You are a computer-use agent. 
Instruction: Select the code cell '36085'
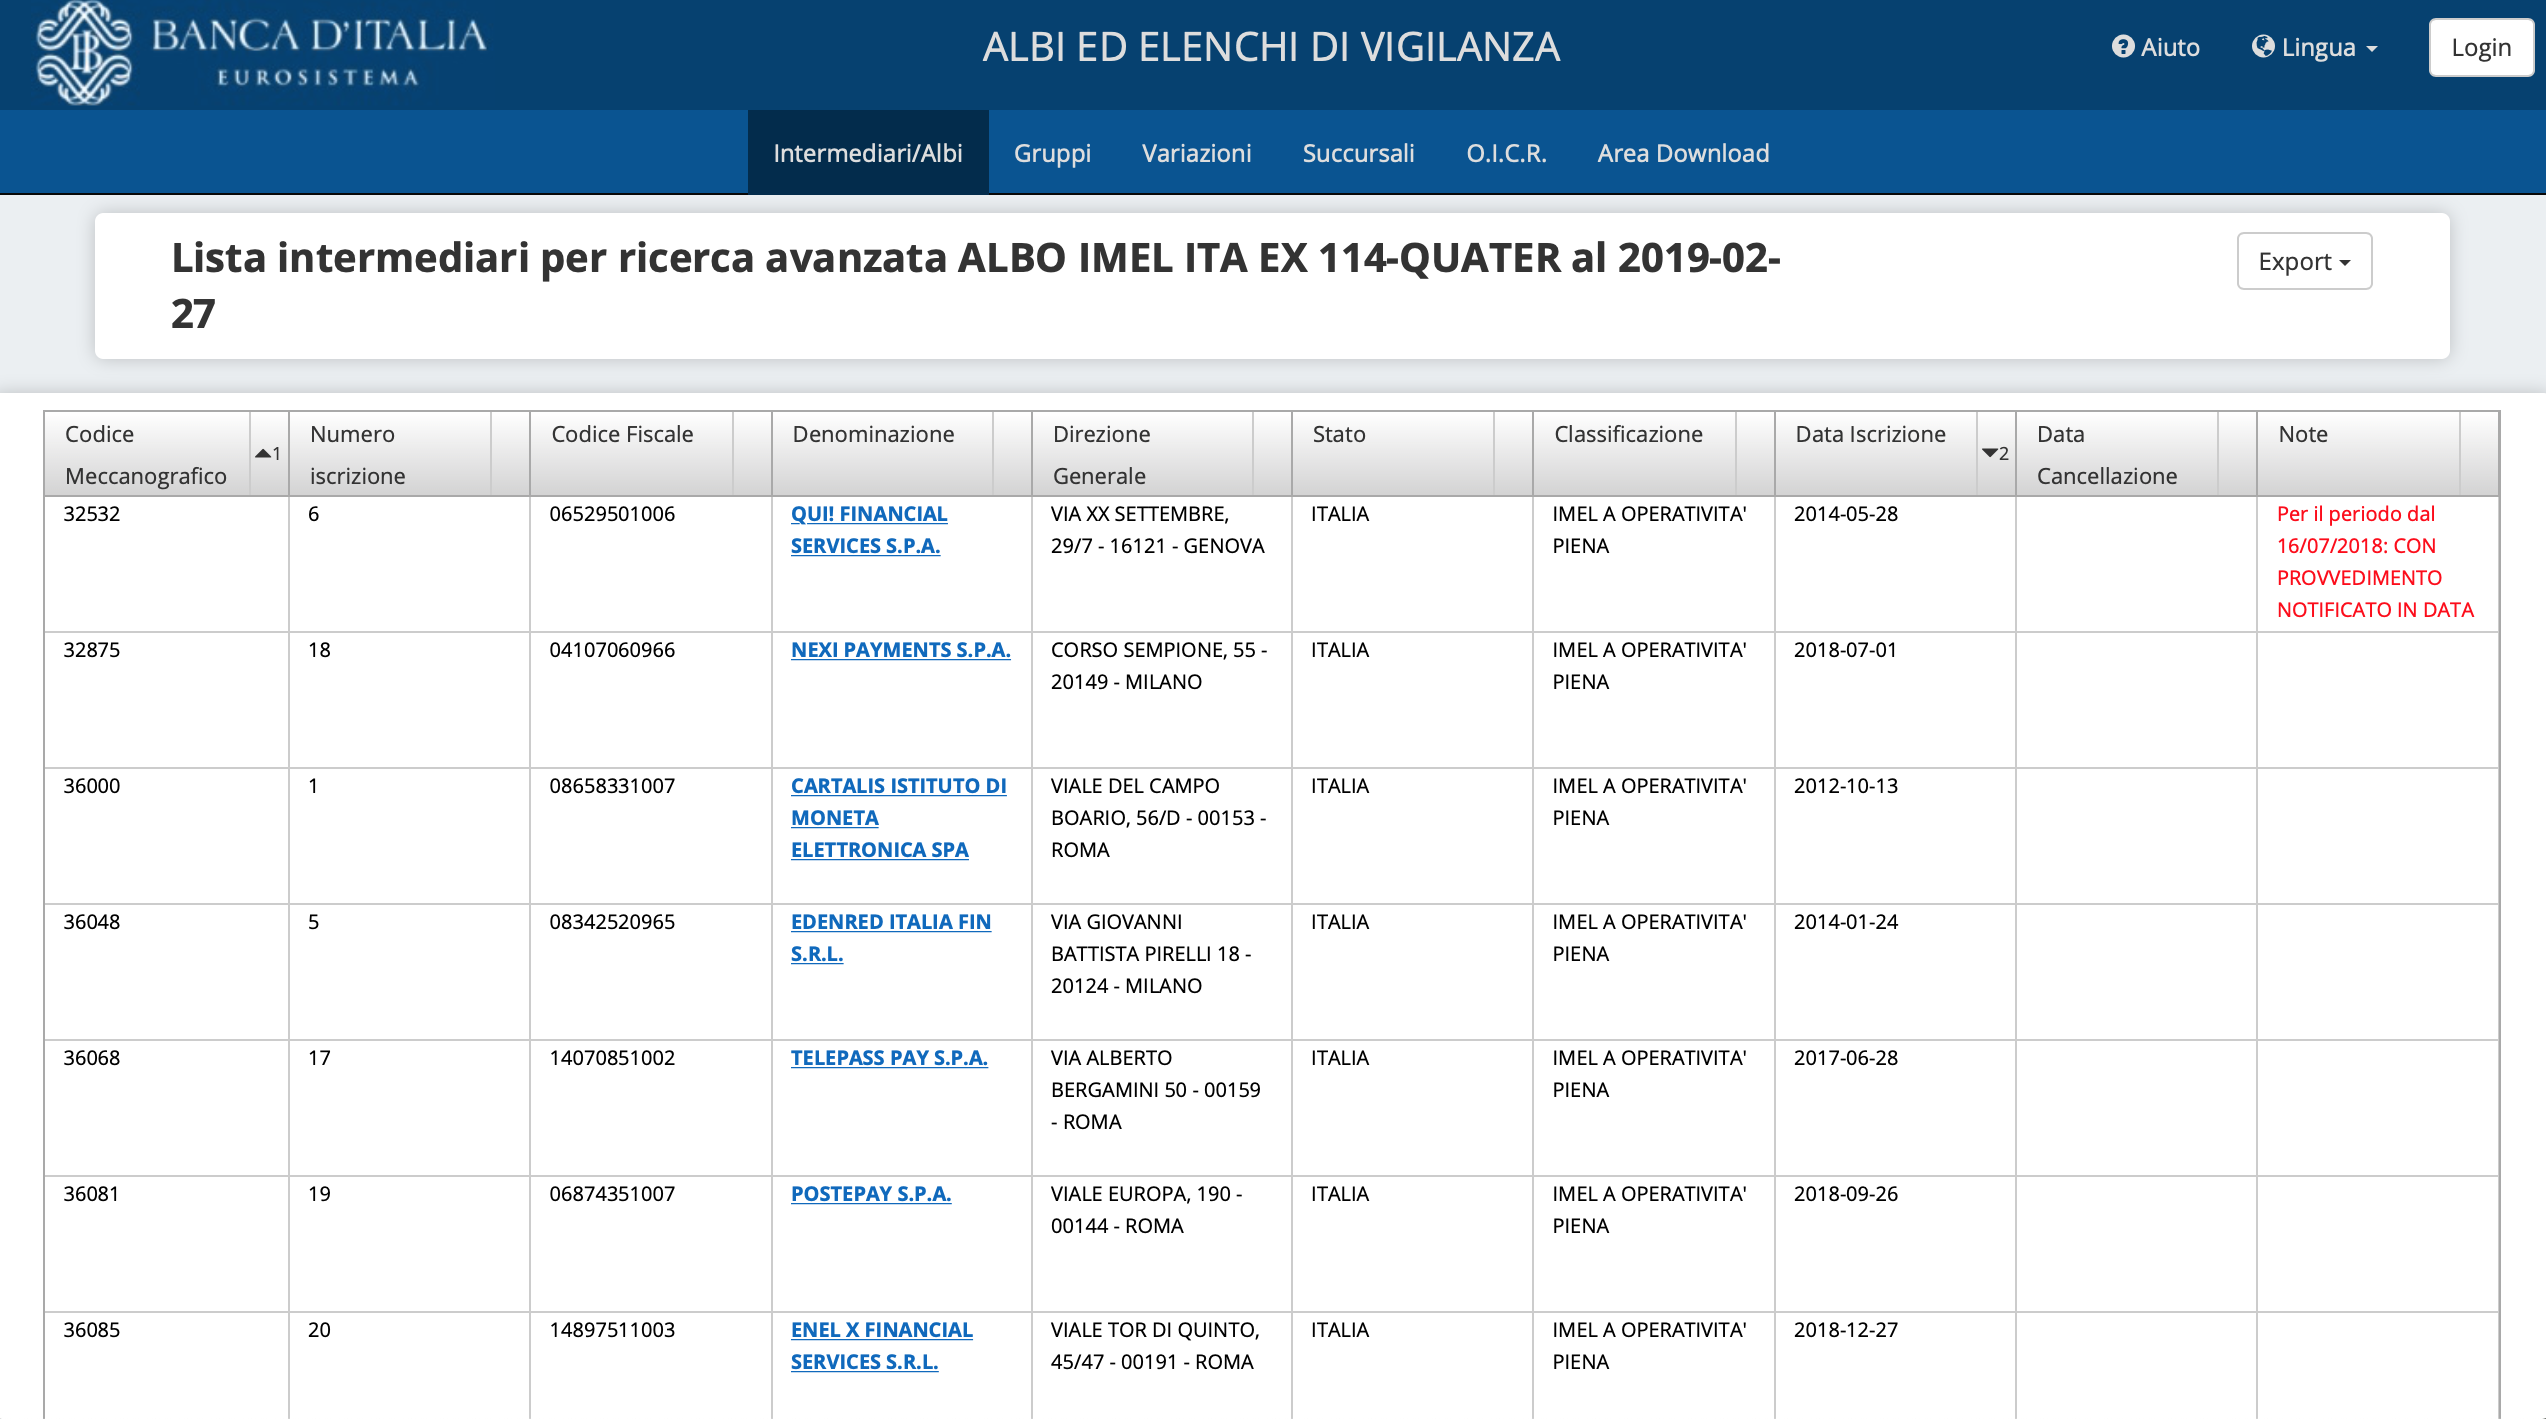(x=92, y=1330)
